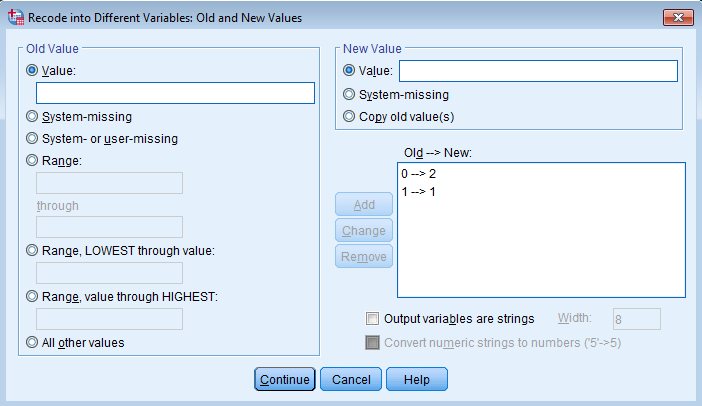Click in the New Value input field
702x406 pixels.
[537, 71]
